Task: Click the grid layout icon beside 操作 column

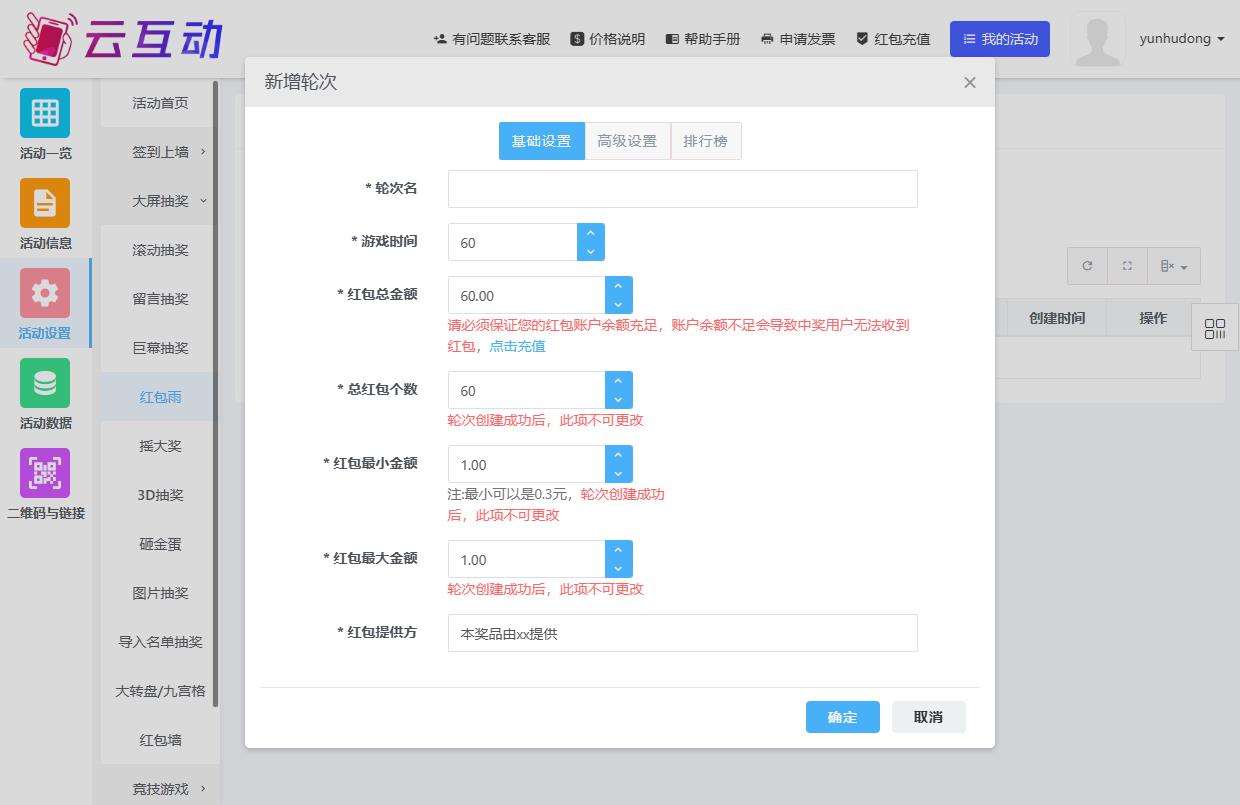Action: [x=1214, y=327]
